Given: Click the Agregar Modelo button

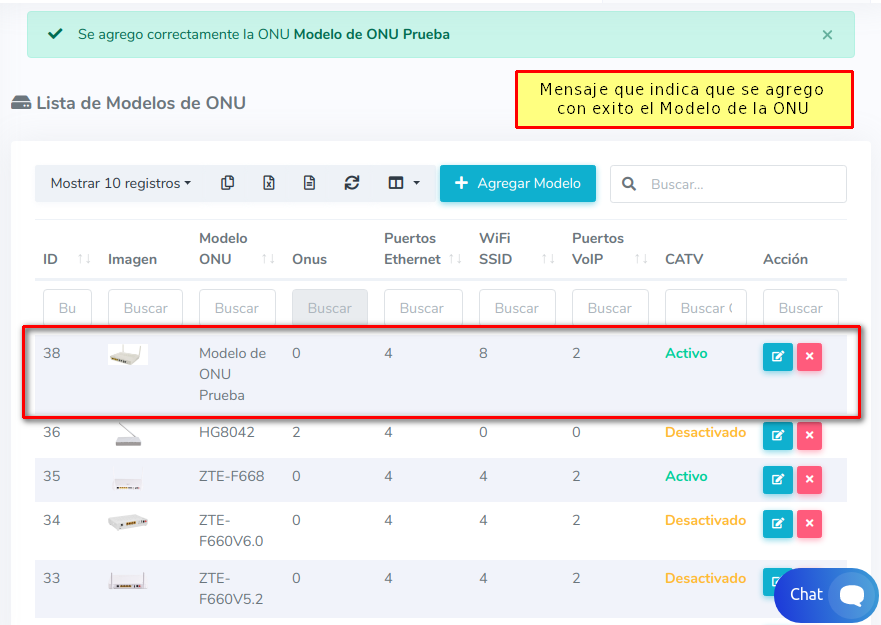Looking at the screenshot, I should [517, 183].
